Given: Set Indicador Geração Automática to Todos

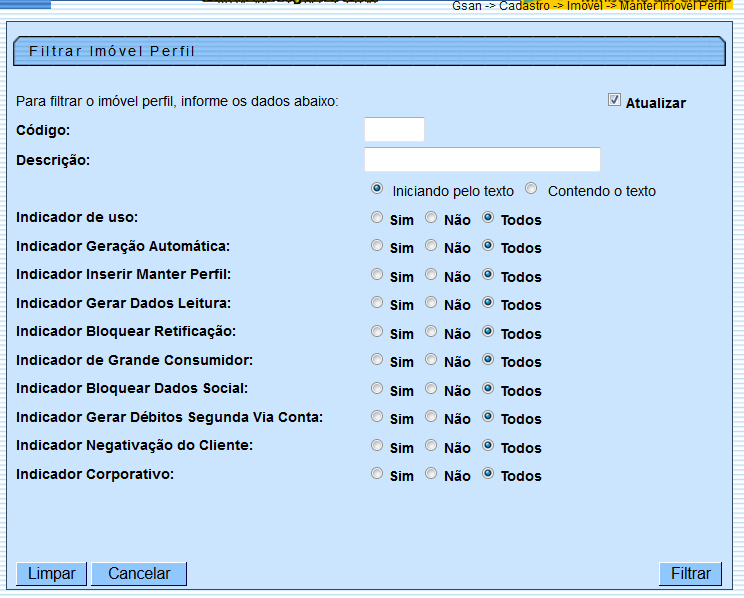Looking at the screenshot, I should coord(488,245).
